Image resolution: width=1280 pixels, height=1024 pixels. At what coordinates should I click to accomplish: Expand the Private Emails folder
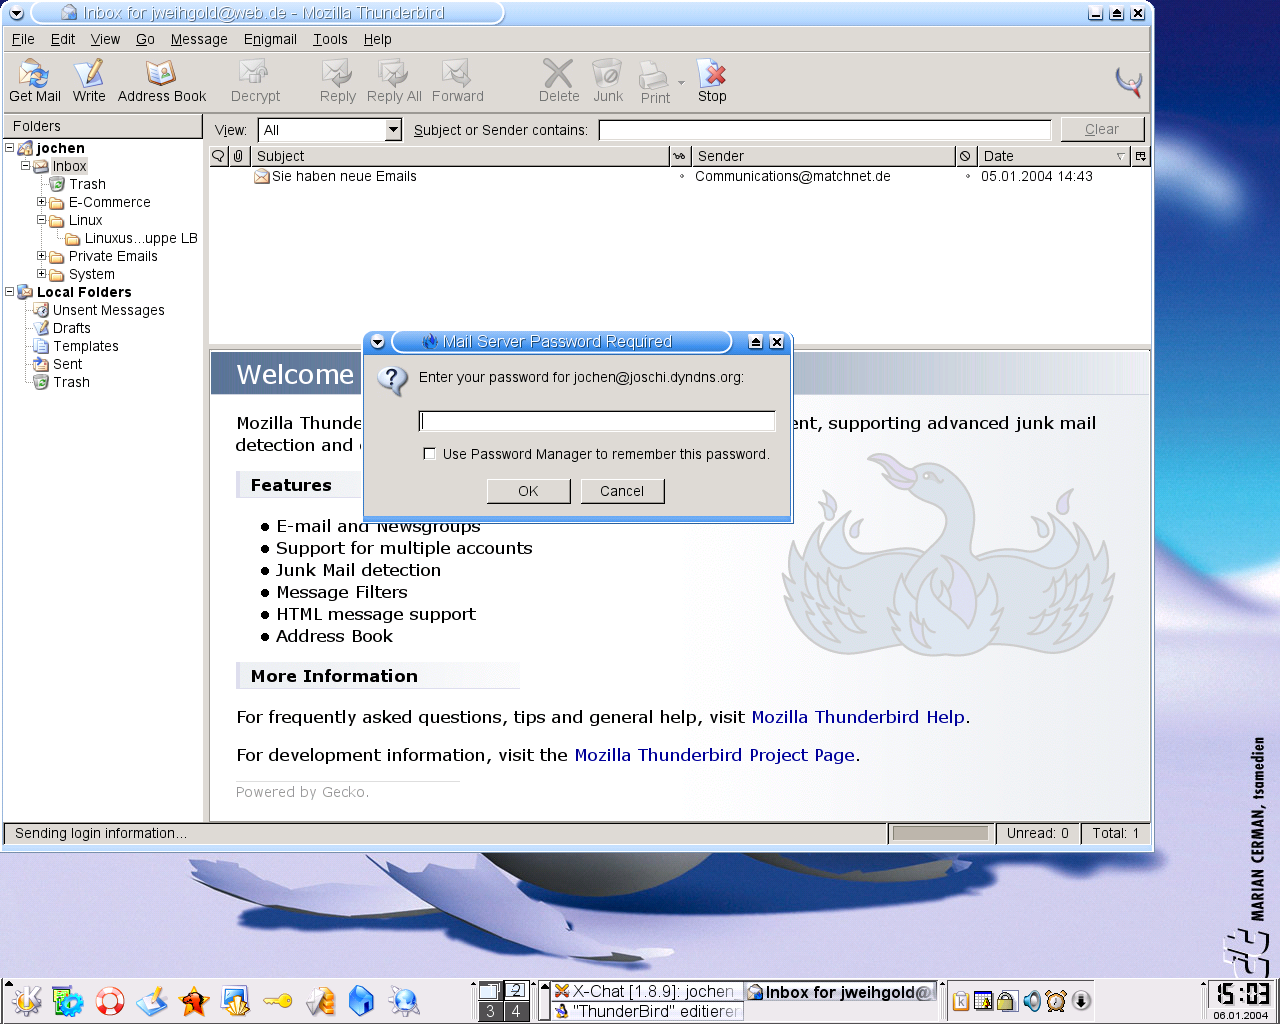[x=42, y=256]
